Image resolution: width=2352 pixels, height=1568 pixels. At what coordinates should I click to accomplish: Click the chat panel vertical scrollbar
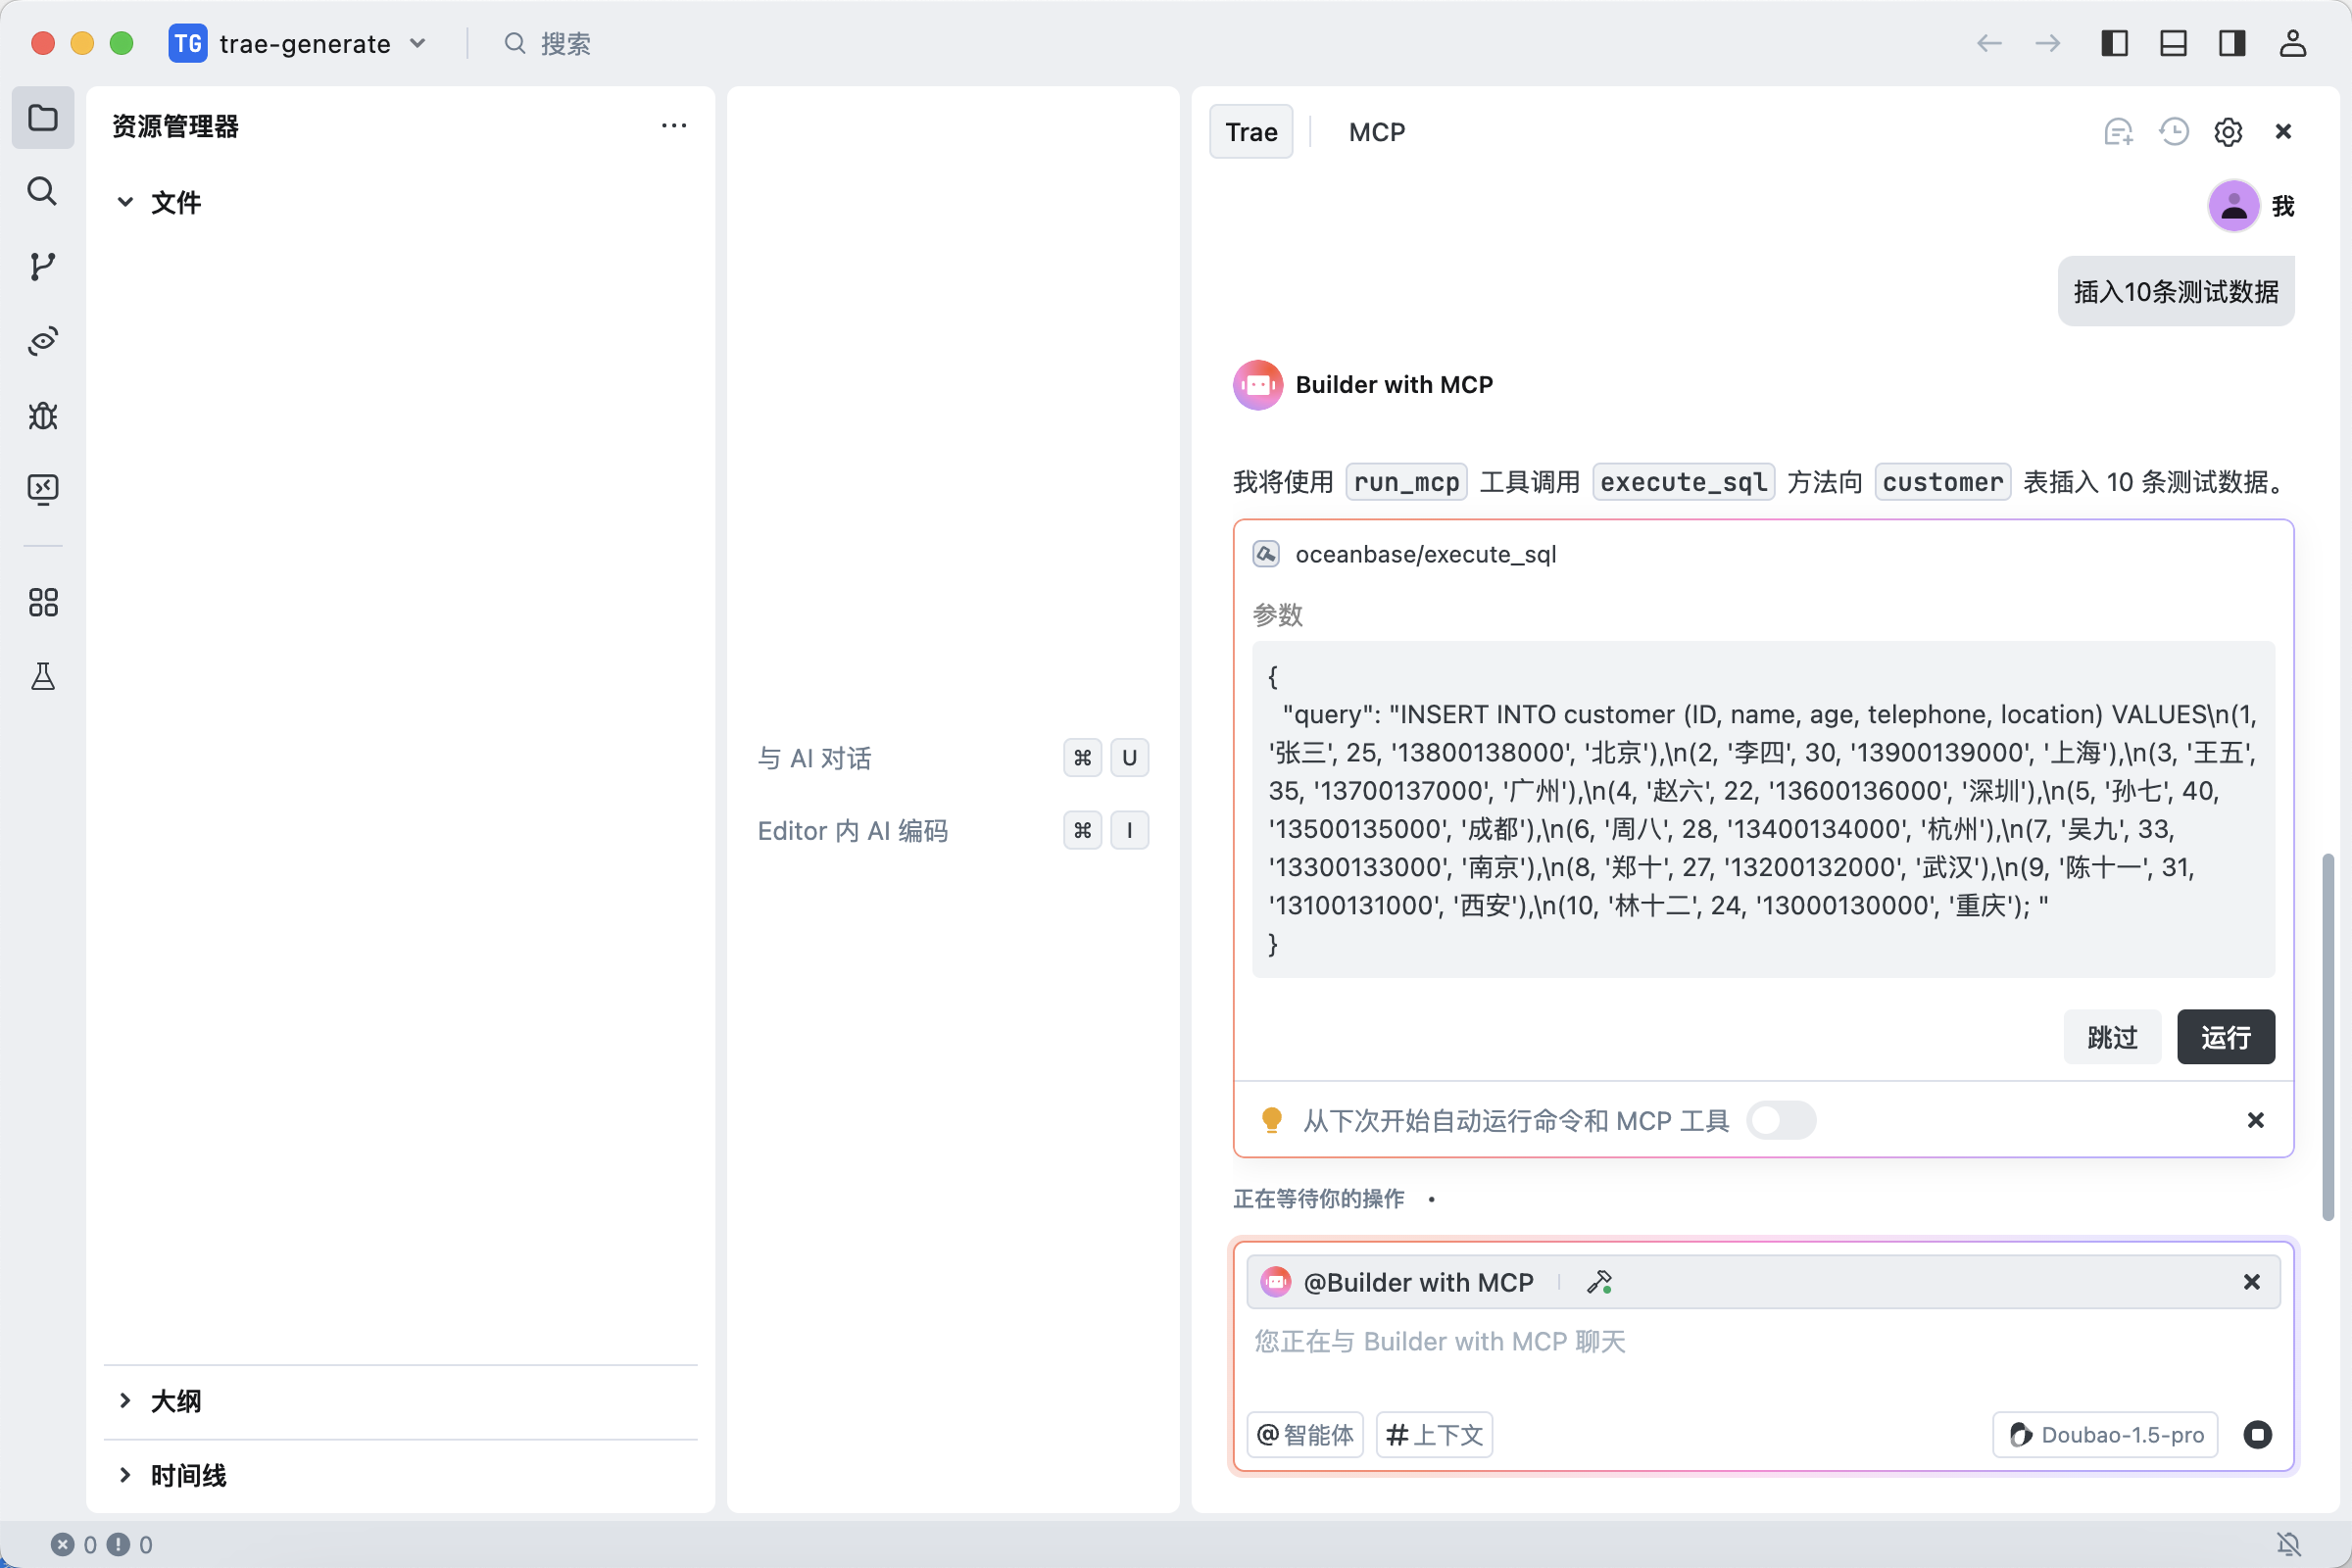2327,1035
